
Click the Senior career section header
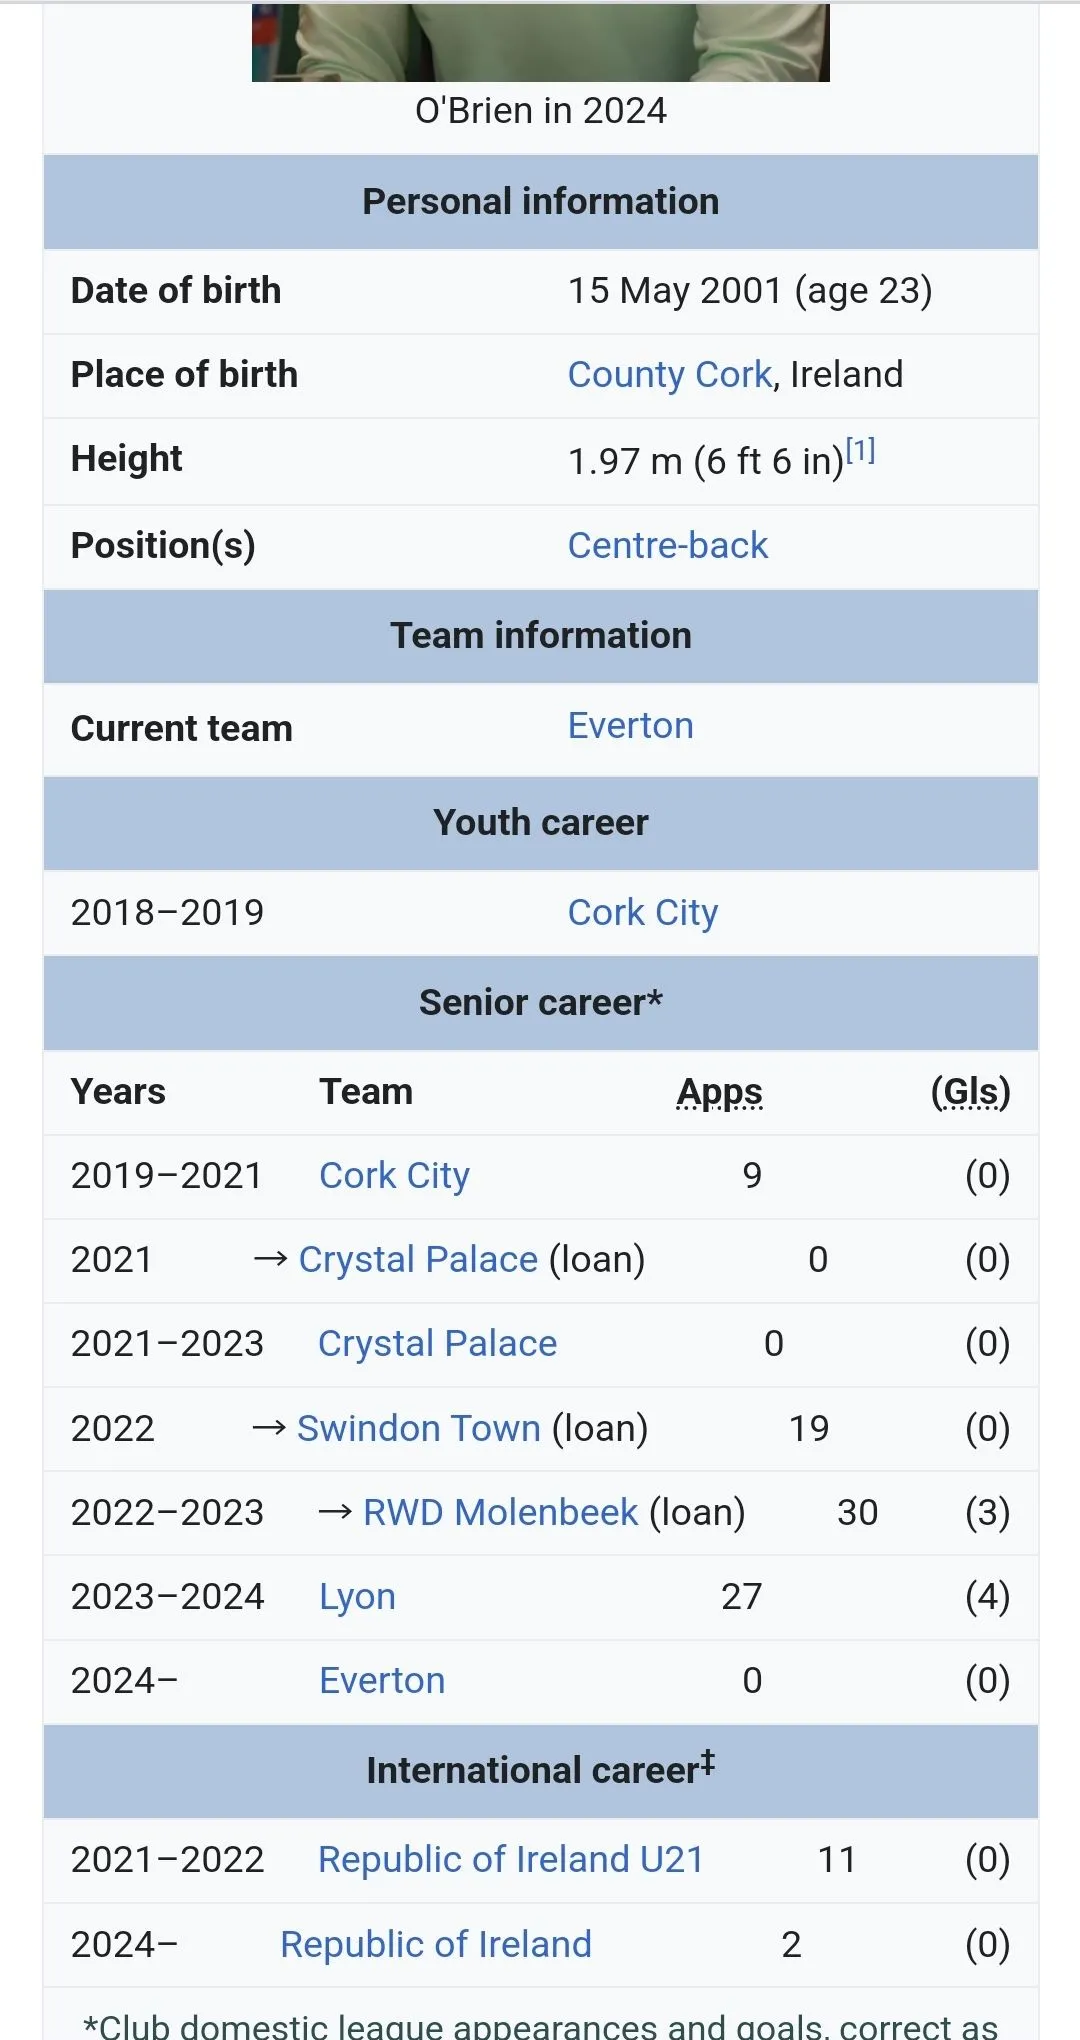coord(540,1003)
